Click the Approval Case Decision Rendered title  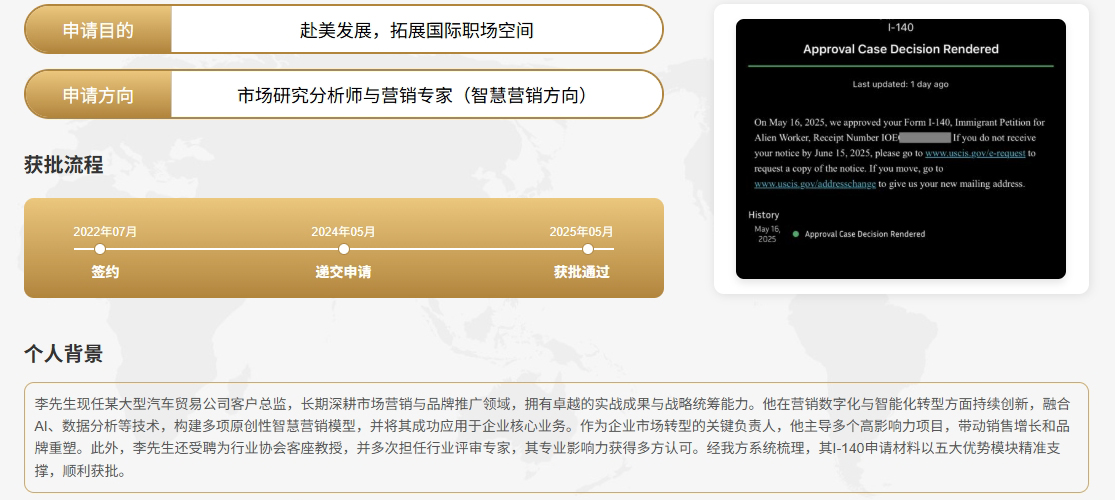click(900, 49)
